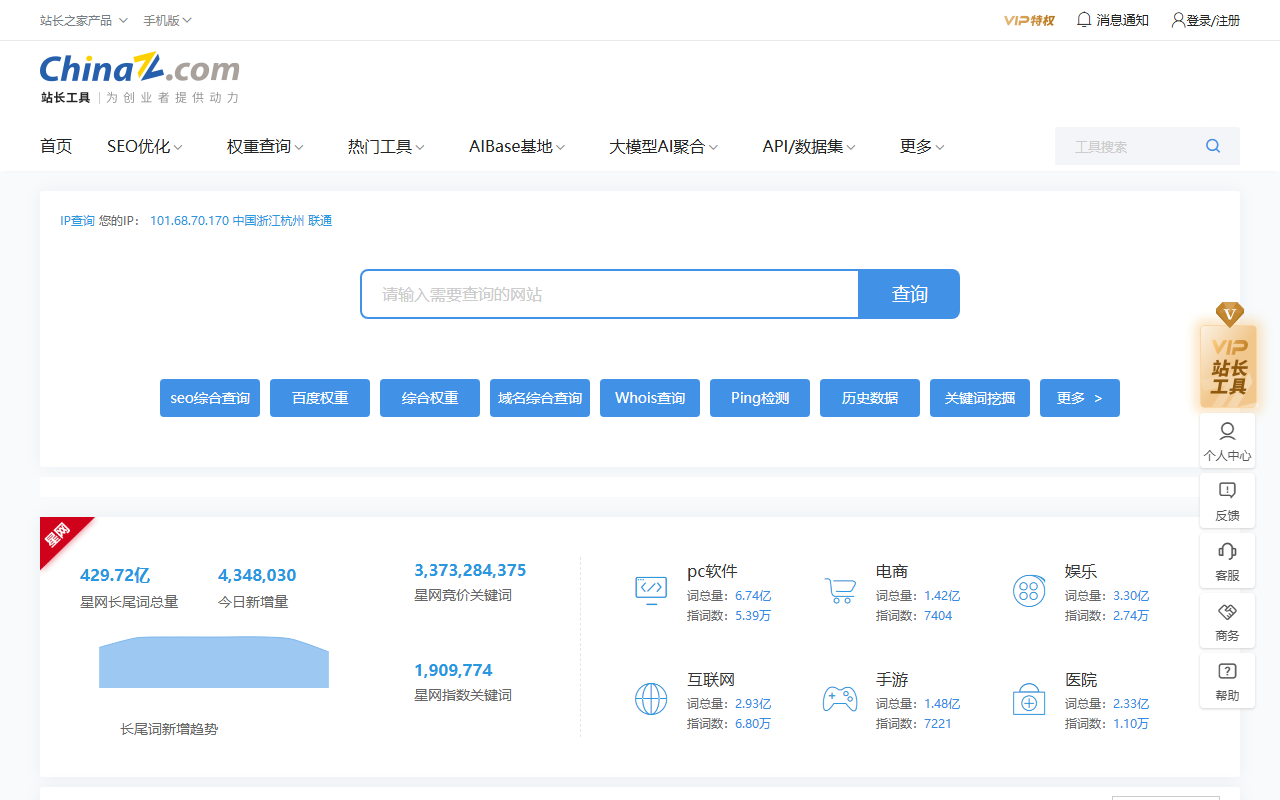The height and width of the screenshot is (800, 1280).
Task: Click the pc软件 monitor icon
Action: click(651, 590)
